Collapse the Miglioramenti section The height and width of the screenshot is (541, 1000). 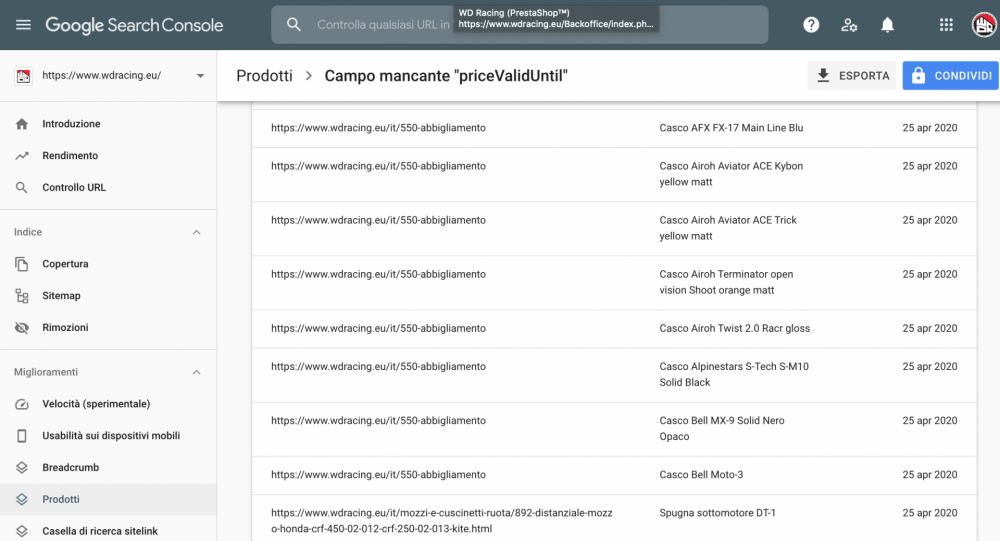[196, 373]
